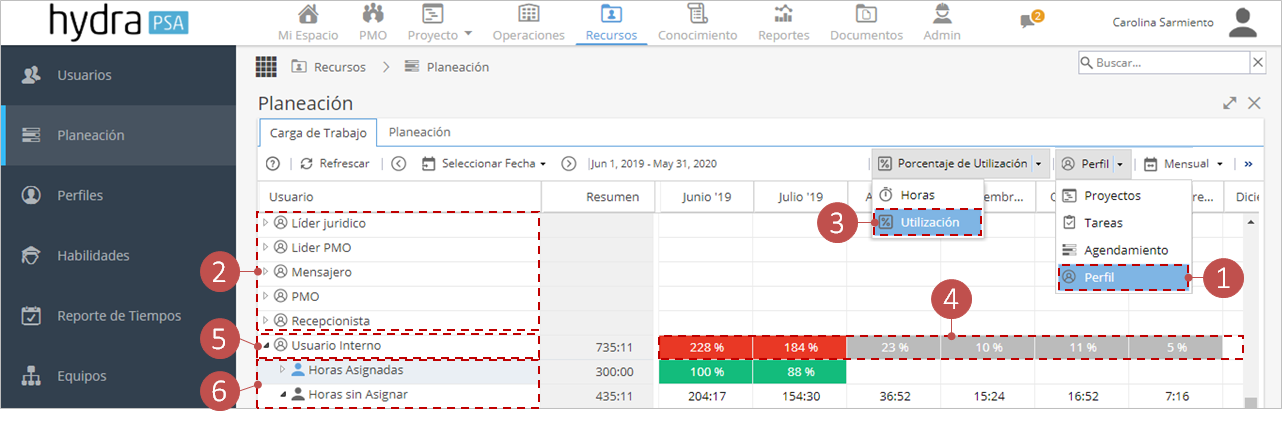Open the Mi Espacio home icon

(309, 14)
